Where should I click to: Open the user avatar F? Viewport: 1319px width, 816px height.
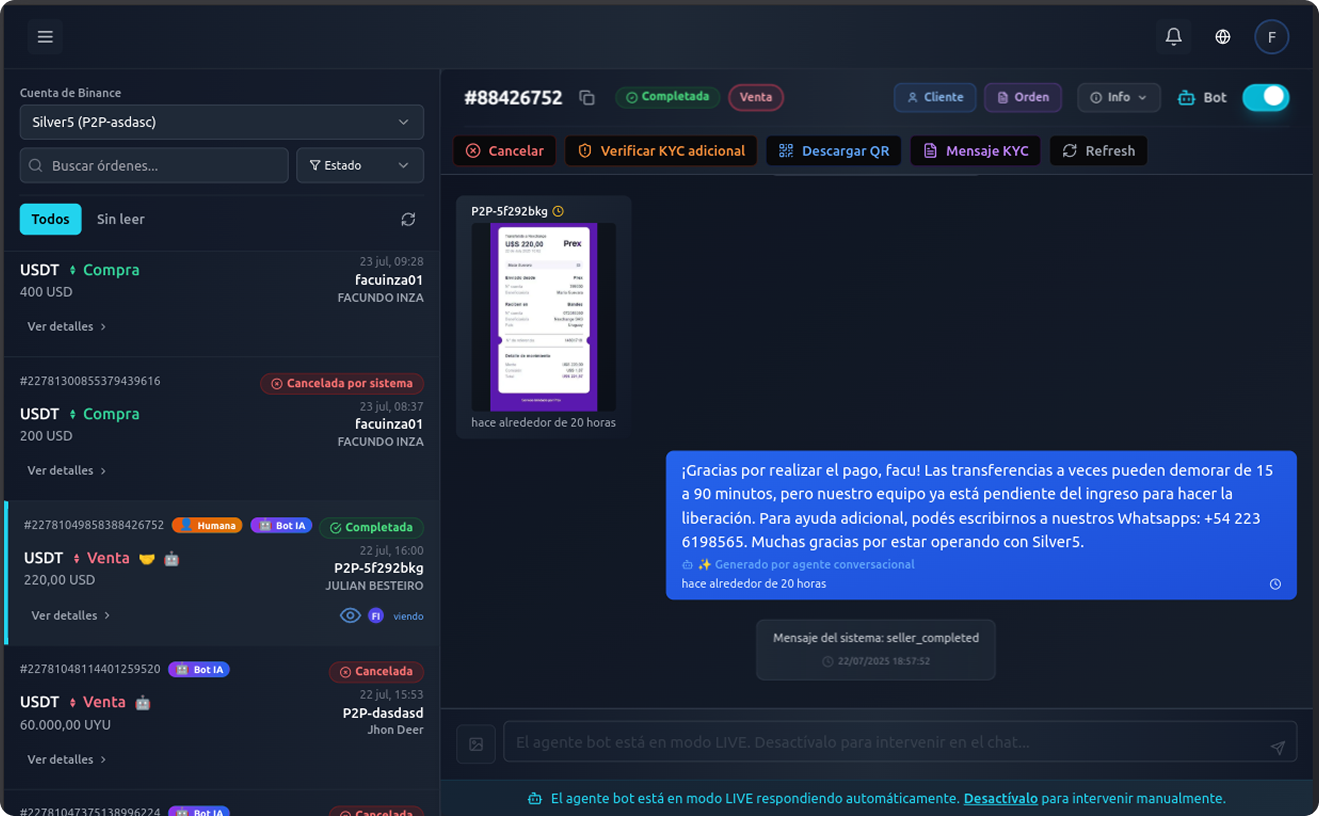click(1271, 37)
